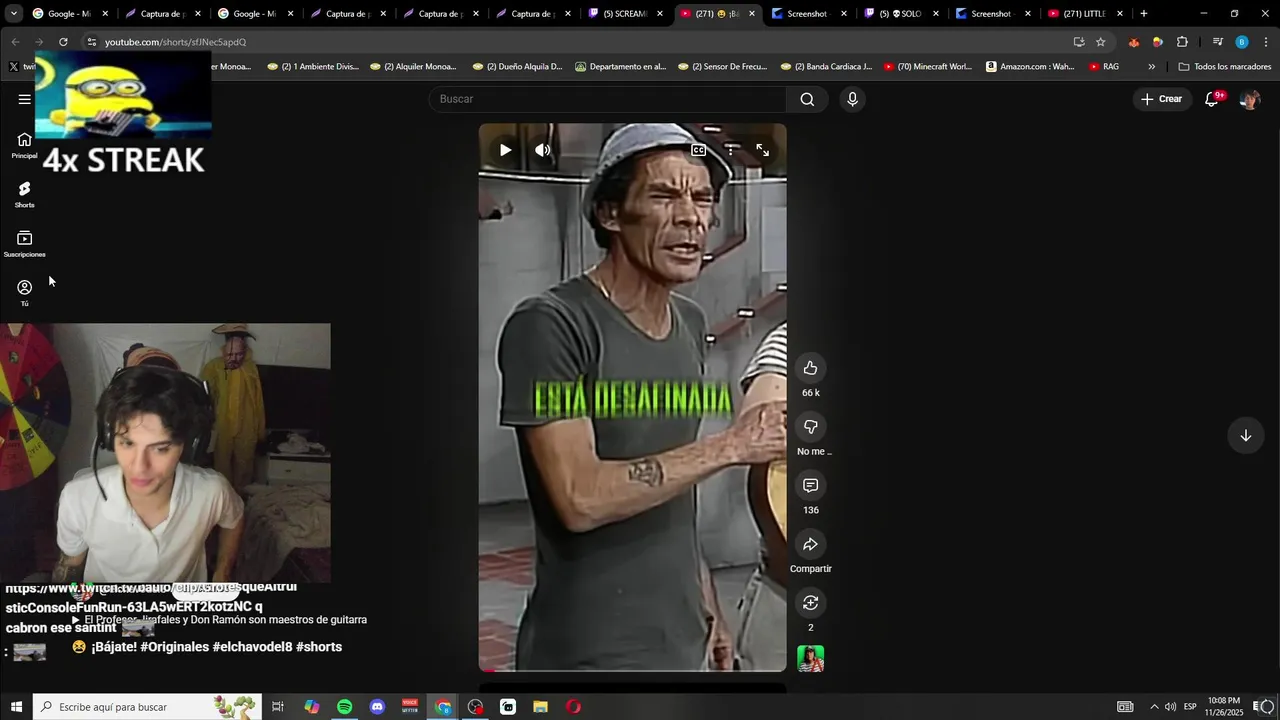This screenshot has width=1280, height=720.
Task: Dislike the Short (No me gusta)
Action: click(810, 427)
